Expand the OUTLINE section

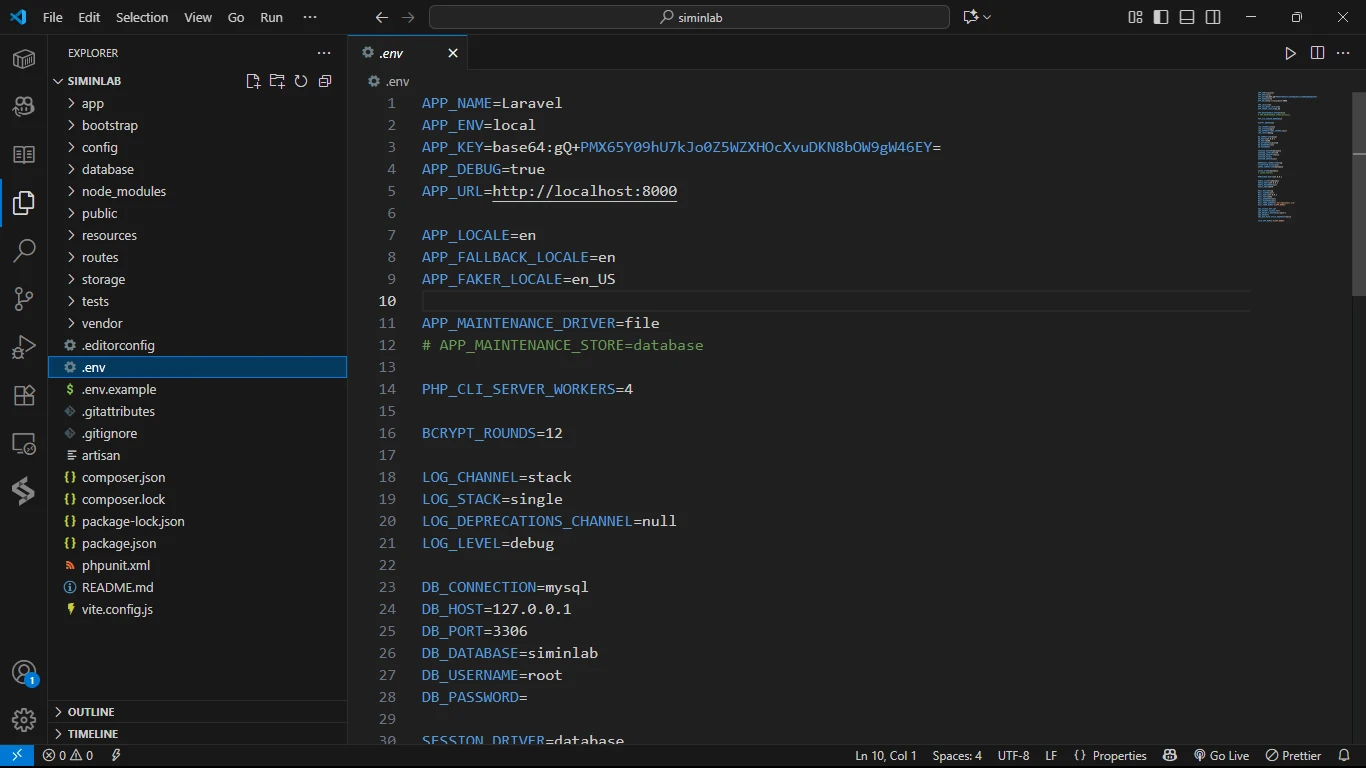(x=91, y=712)
